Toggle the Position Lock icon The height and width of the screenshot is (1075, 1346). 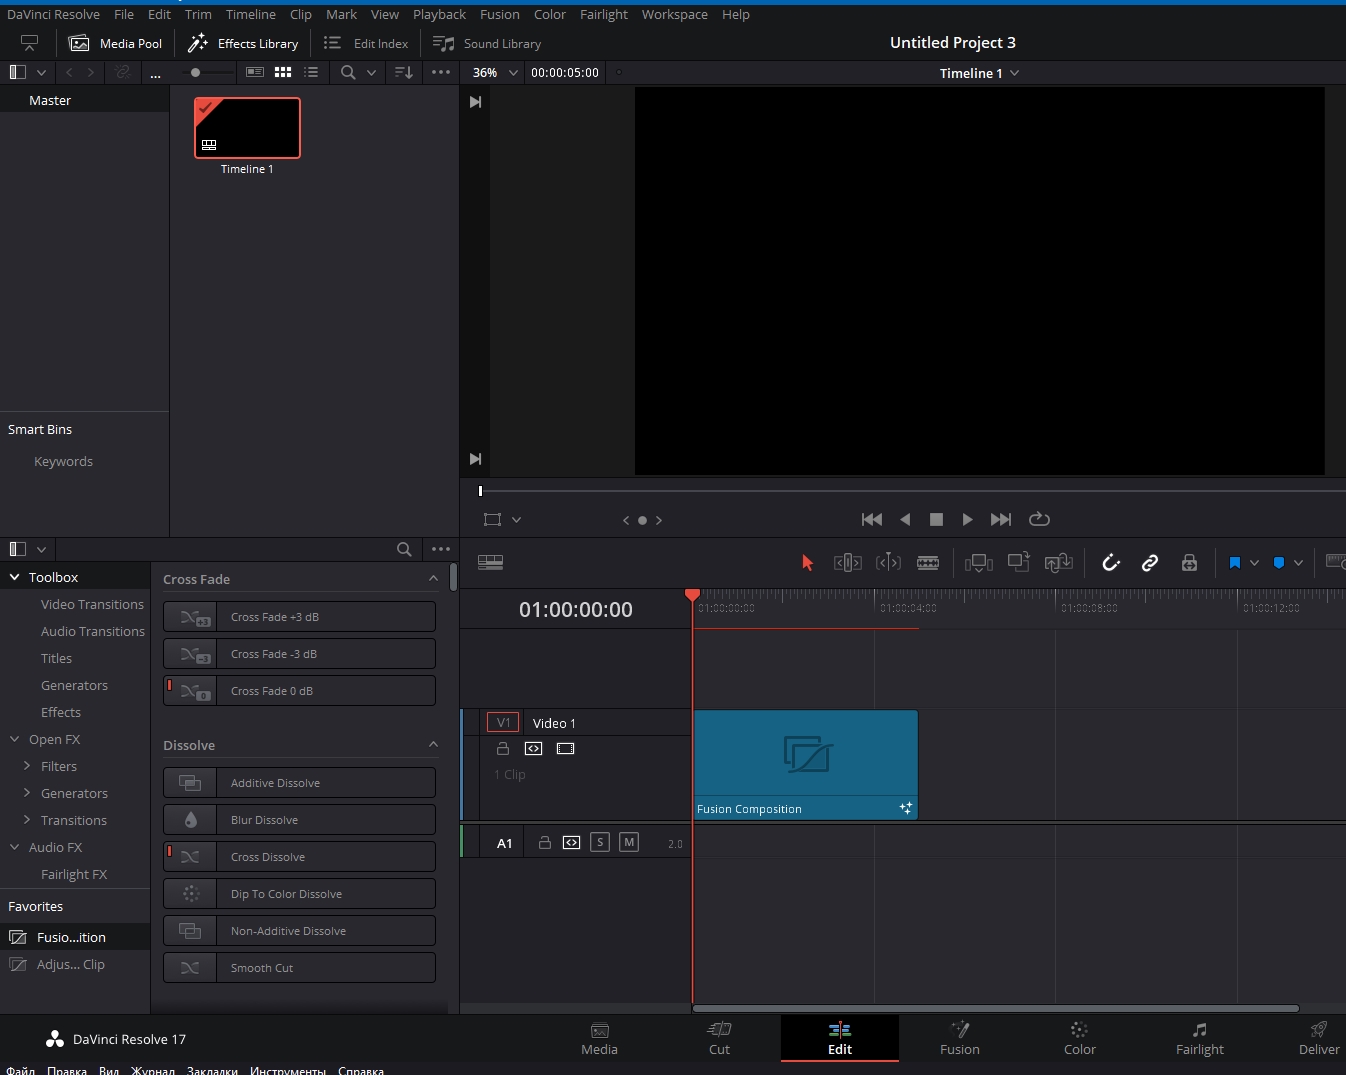click(1189, 563)
